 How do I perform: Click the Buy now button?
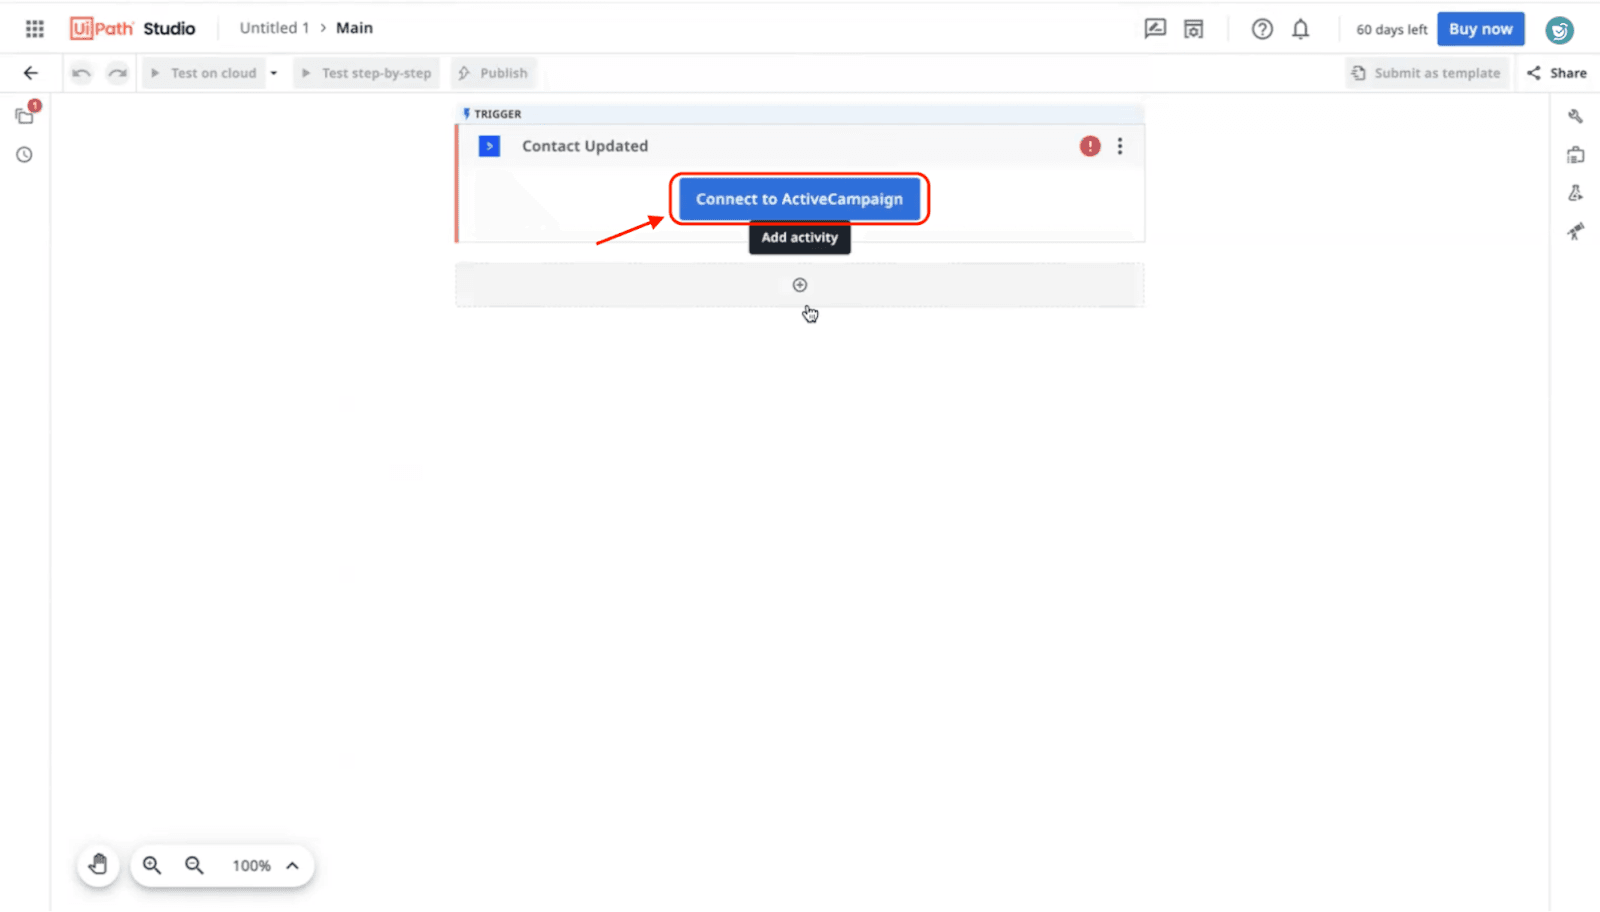[x=1480, y=29]
